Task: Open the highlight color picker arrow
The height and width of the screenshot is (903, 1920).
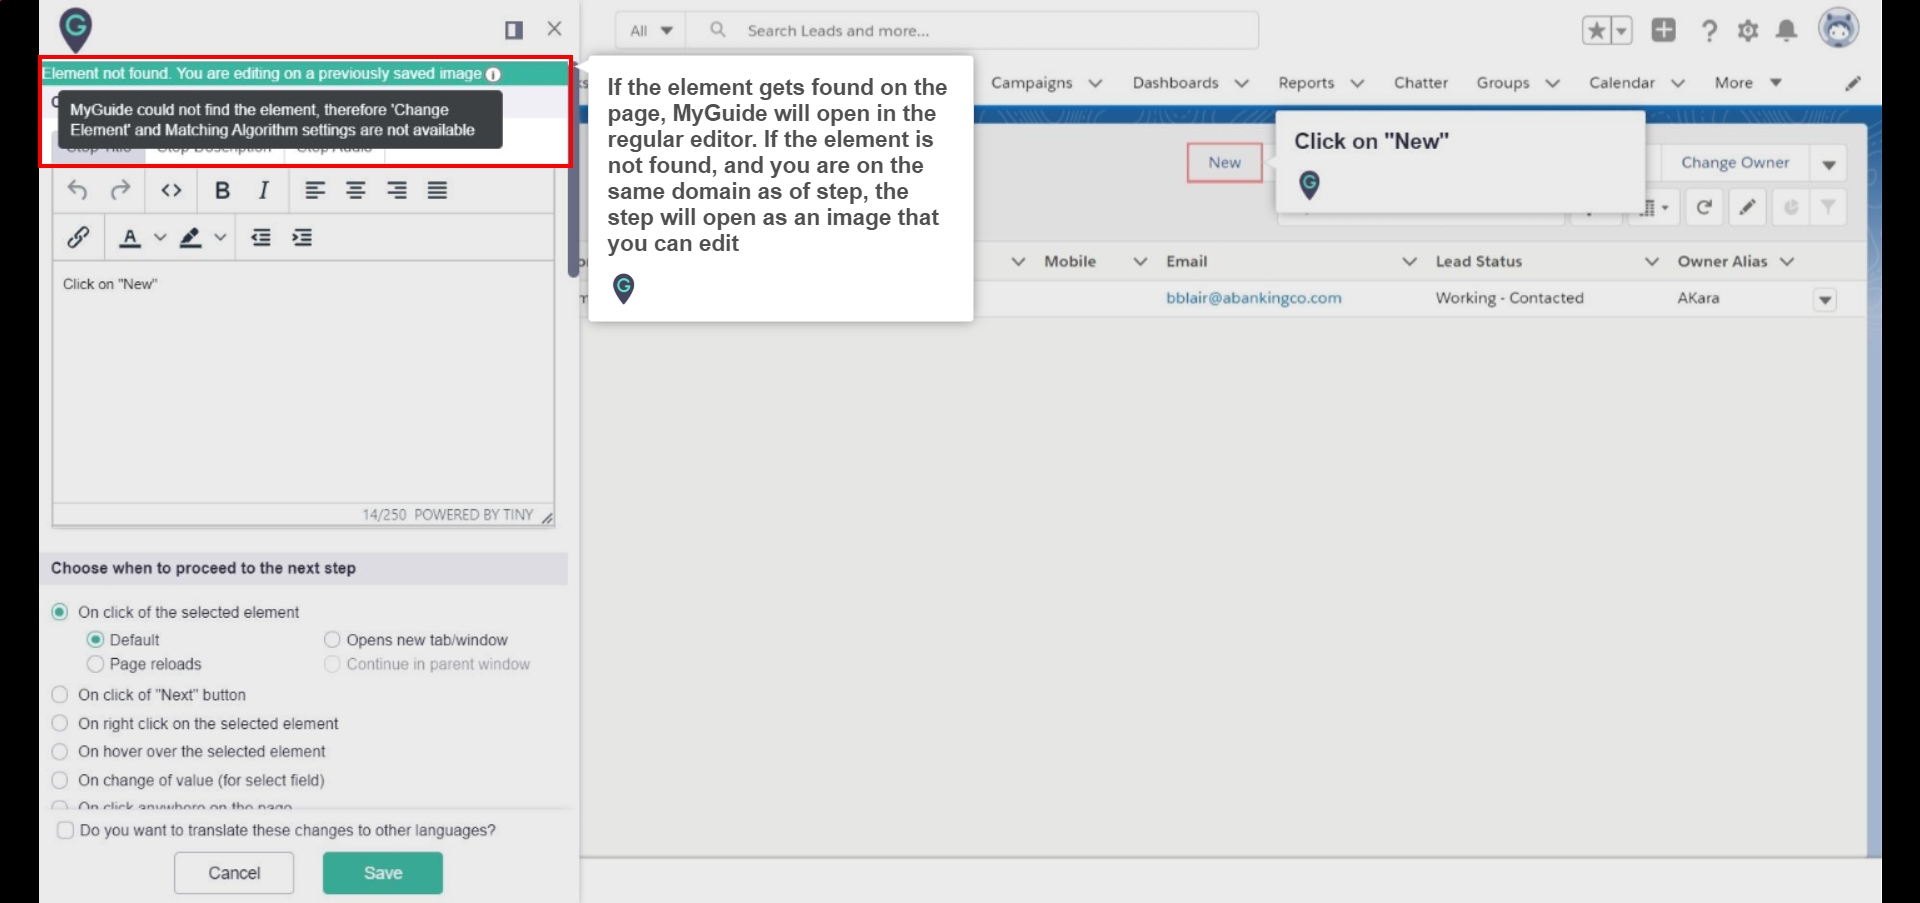Action: (x=221, y=237)
